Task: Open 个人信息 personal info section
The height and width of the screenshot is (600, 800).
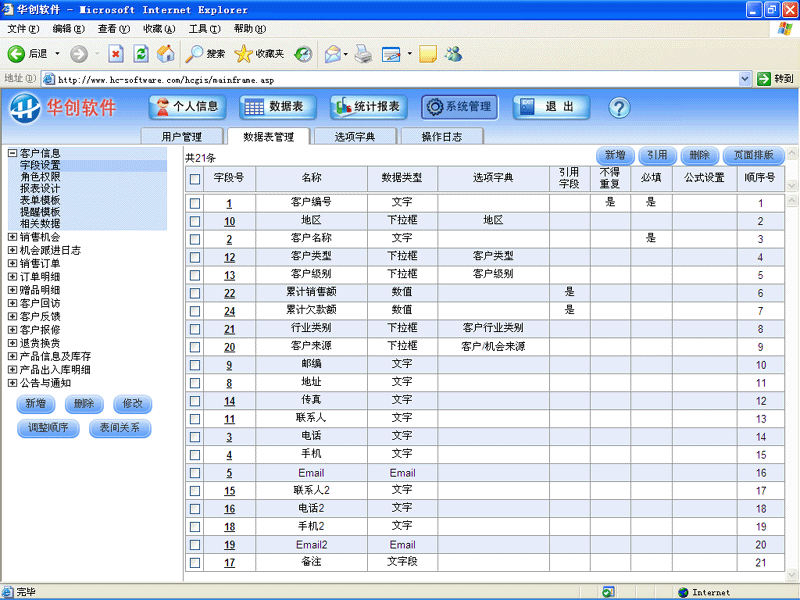Action: (187, 107)
